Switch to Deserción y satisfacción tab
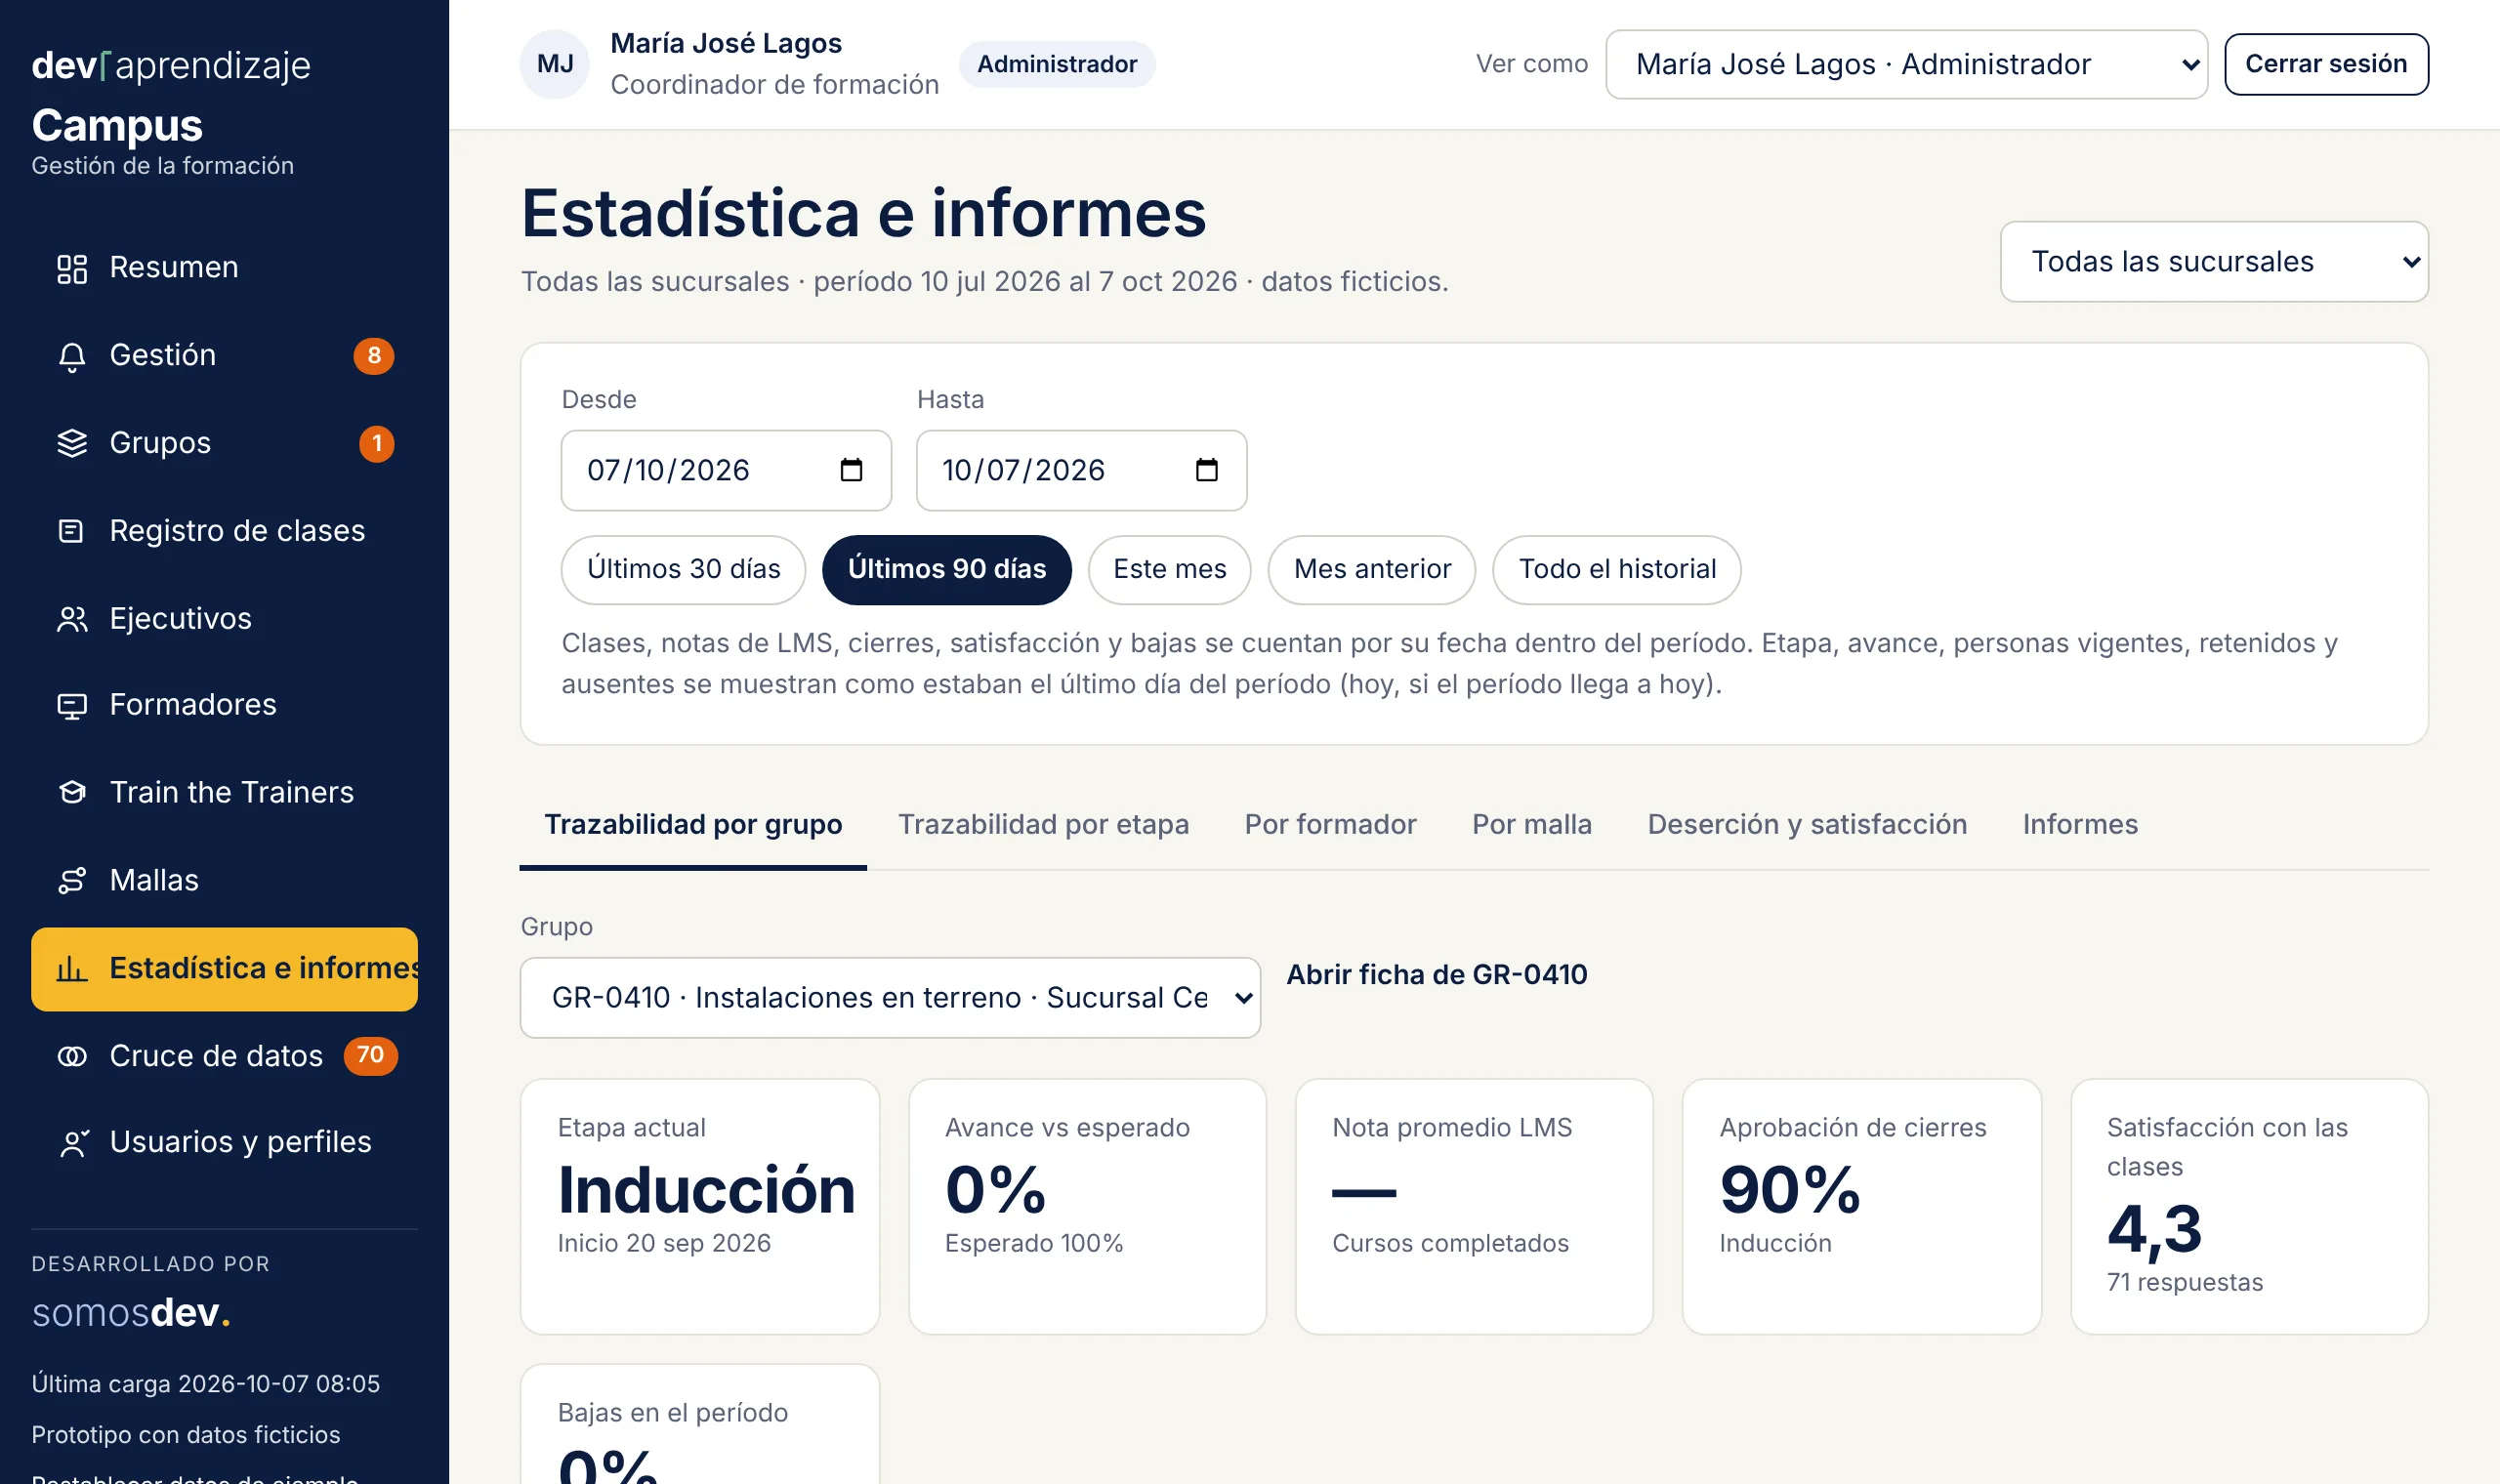The width and height of the screenshot is (2500, 1484). click(1806, 825)
